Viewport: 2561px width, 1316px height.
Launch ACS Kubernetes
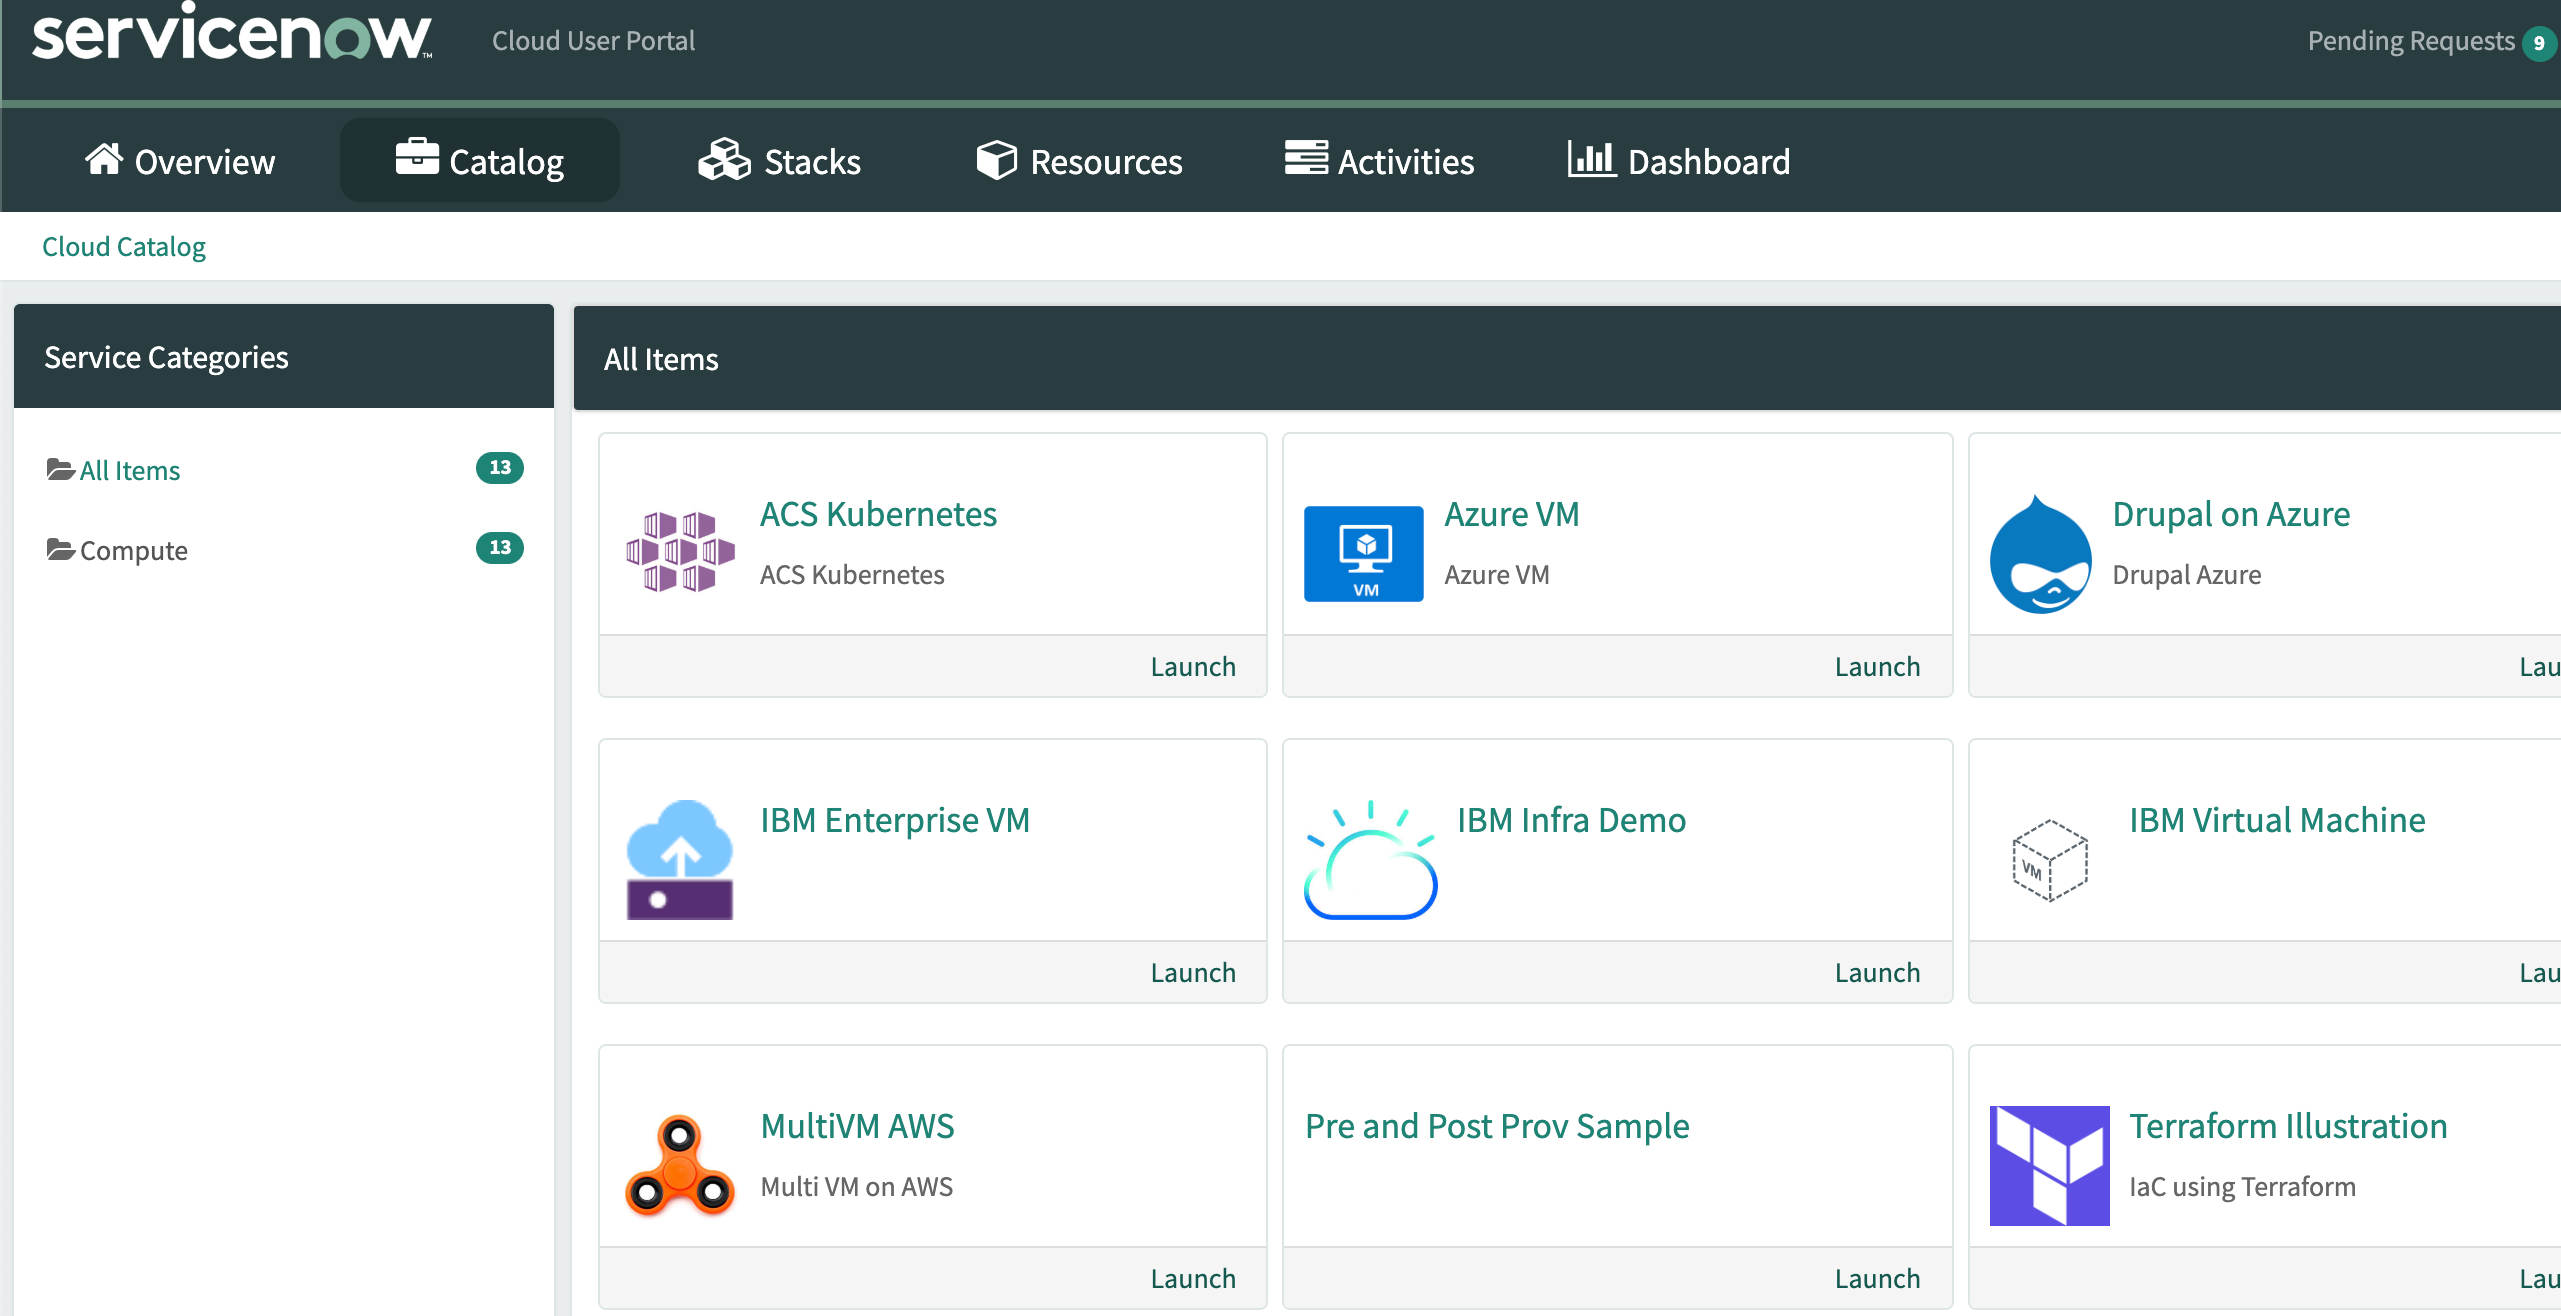(x=1193, y=666)
